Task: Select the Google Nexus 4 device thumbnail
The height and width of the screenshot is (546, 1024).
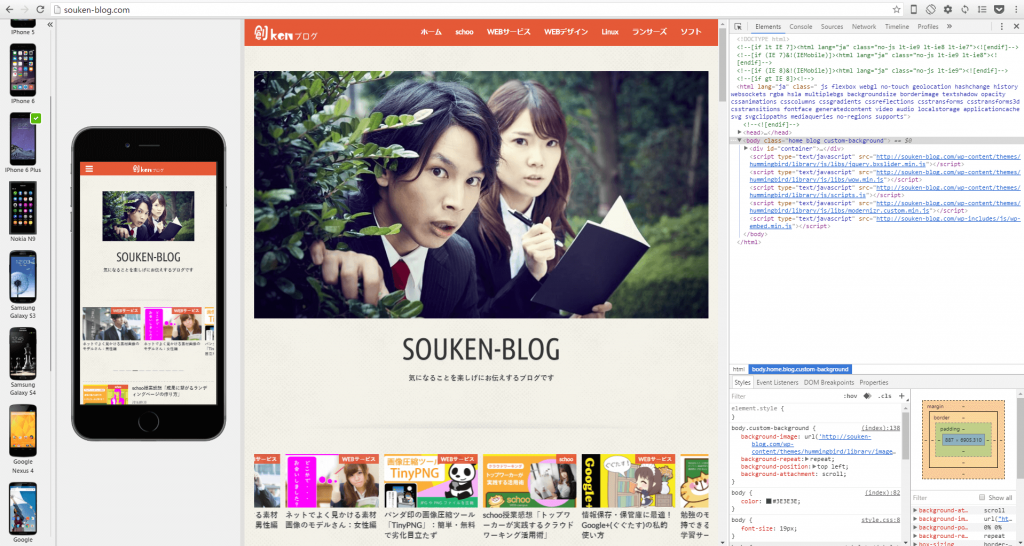Action: tap(23, 430)
